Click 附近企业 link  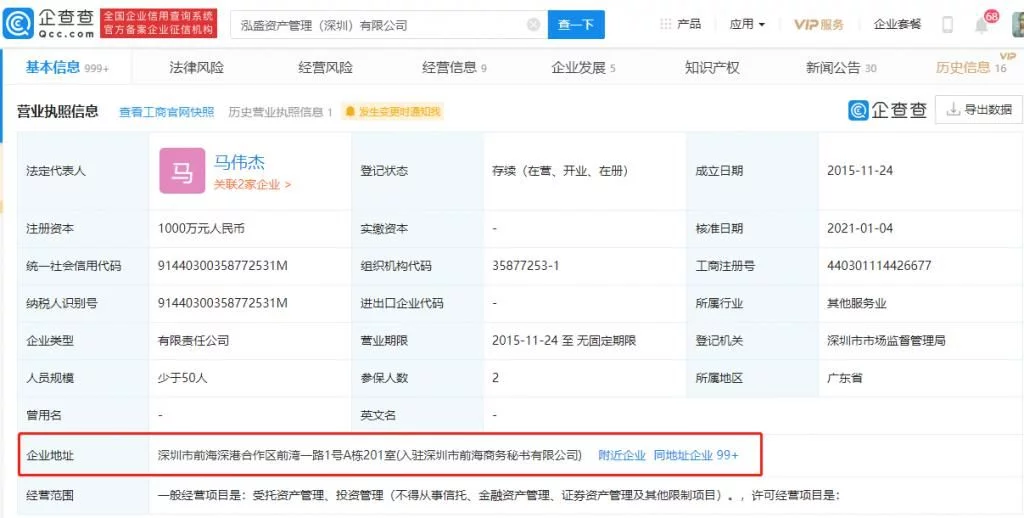point(622,455)
